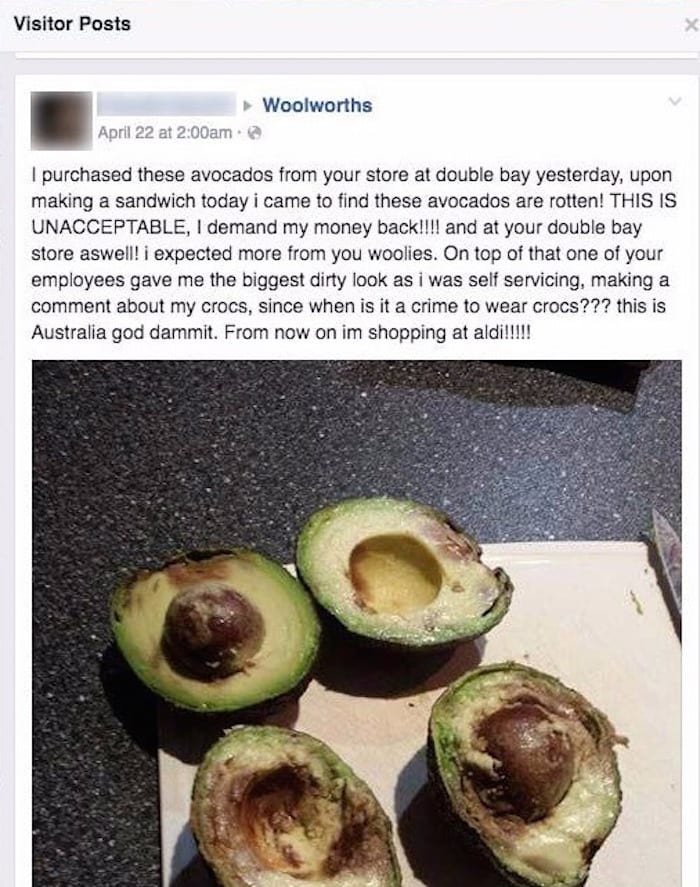Image resolution: width=700 pixels, height=887 pixels.
Task: Close the Visitor Posts panel
Action: (691, 25)
